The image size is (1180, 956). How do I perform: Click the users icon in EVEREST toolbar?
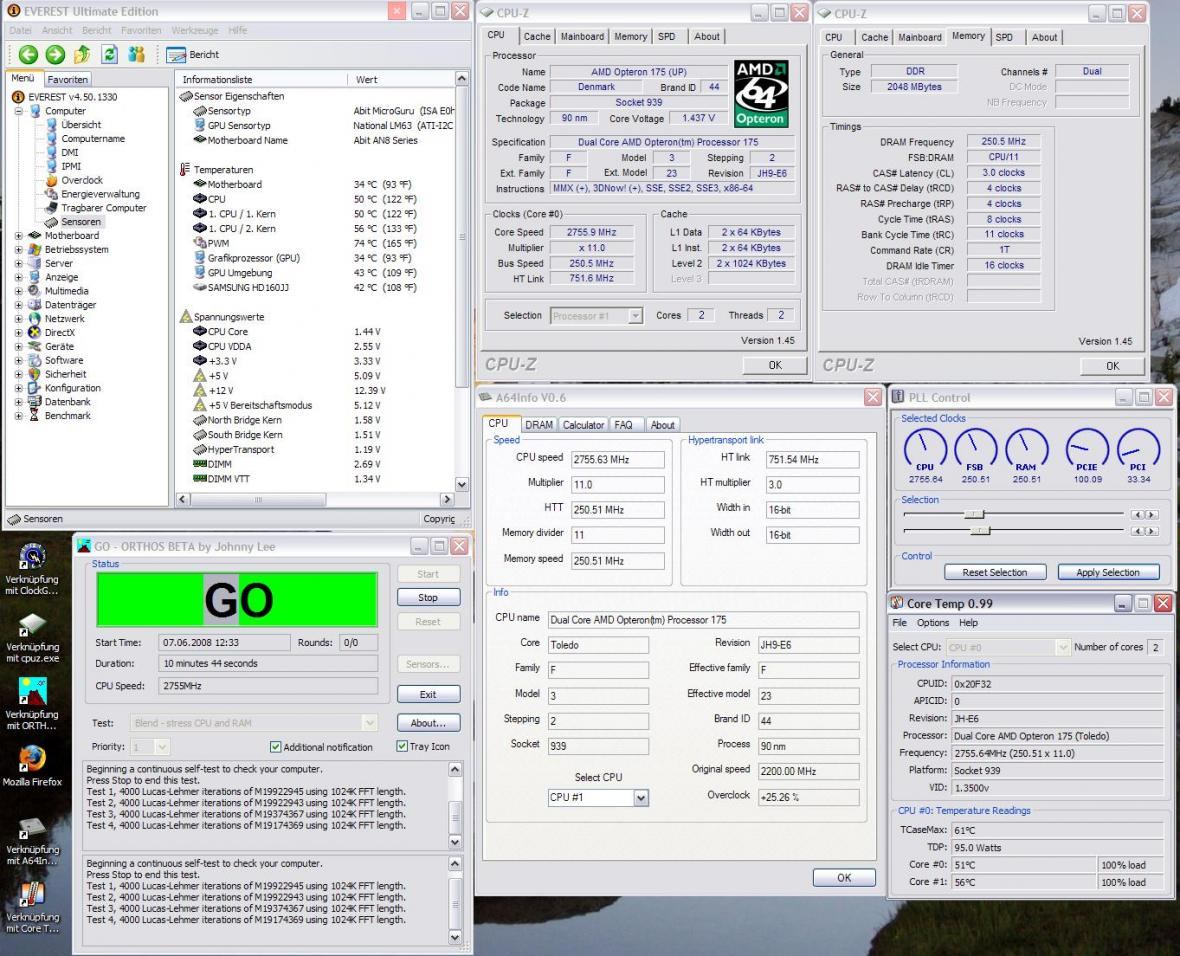(136, 54)
